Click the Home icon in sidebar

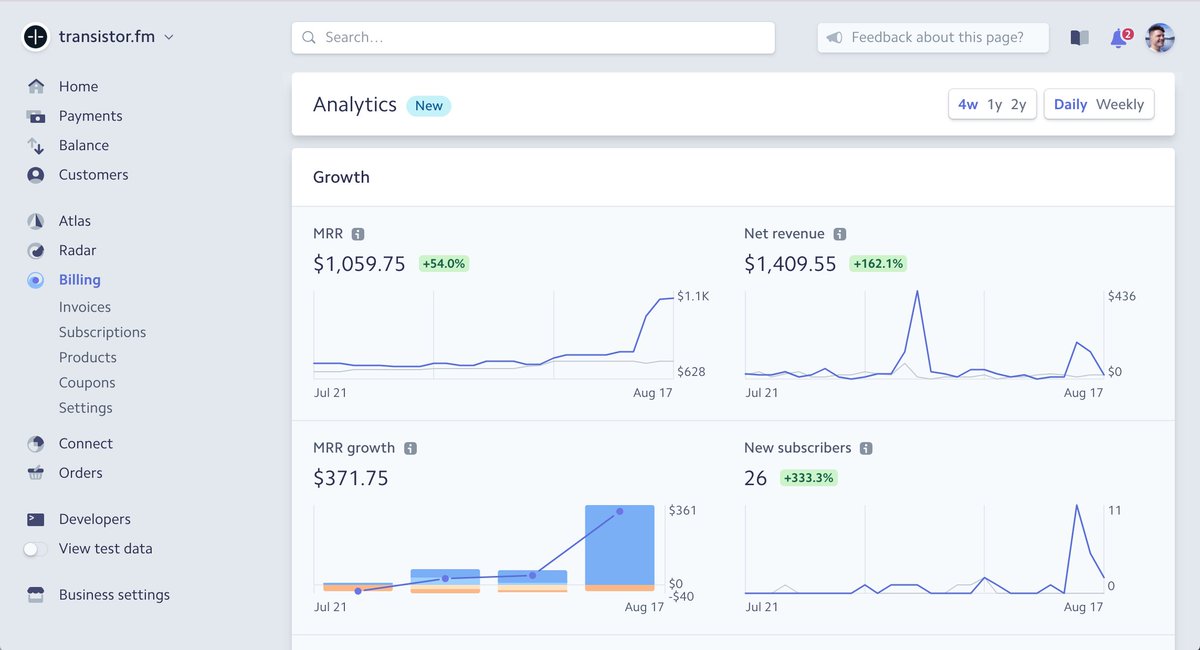point(36,86)
